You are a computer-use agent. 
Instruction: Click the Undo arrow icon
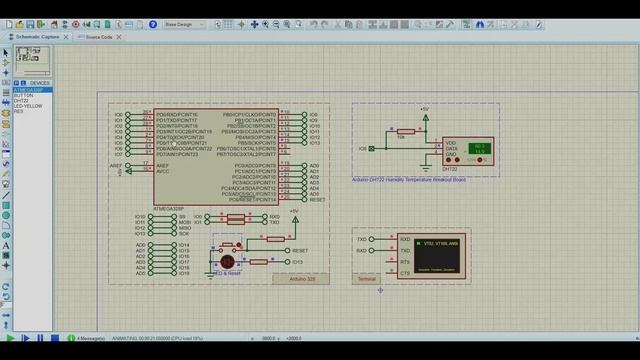[x=313, y=24]
